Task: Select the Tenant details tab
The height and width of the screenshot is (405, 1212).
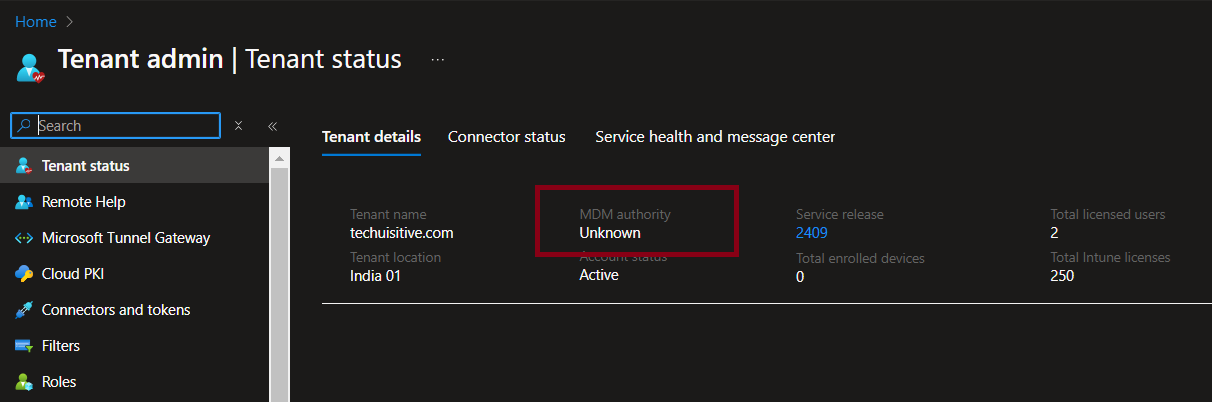Action: (x=371, y=137)
